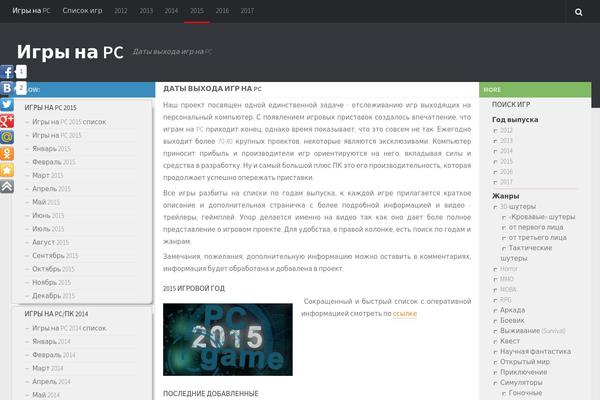Share on VKontakte icon
This screenshot has width=600, height=400.
tap(7, 88)
